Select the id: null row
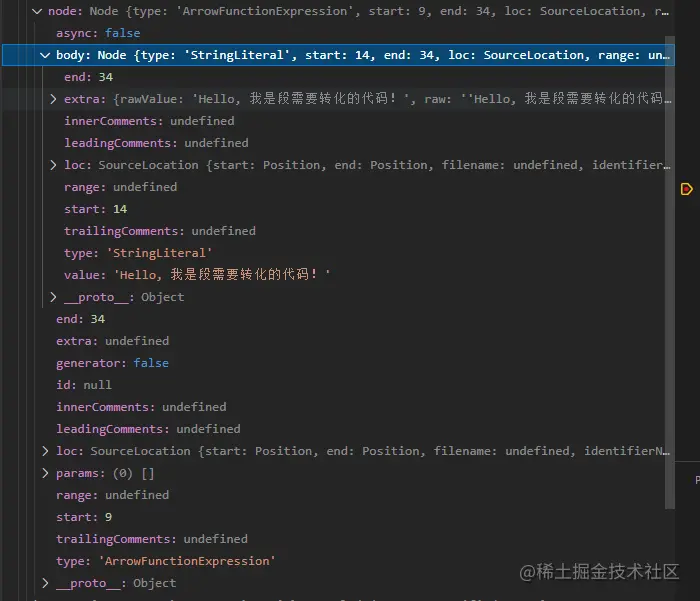Viewport: 700px width, 601px height. tap(338, 385)
